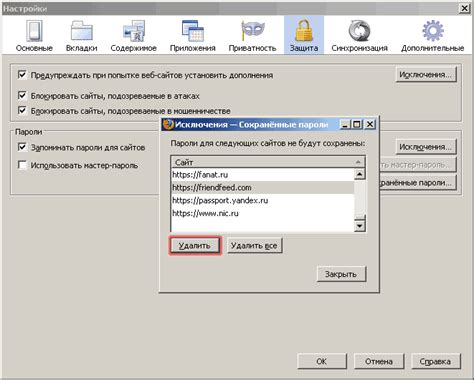The image size is (474, 380).
Task: Click Firefox icon in Исключения dialog title
Action: pos(168,124)
